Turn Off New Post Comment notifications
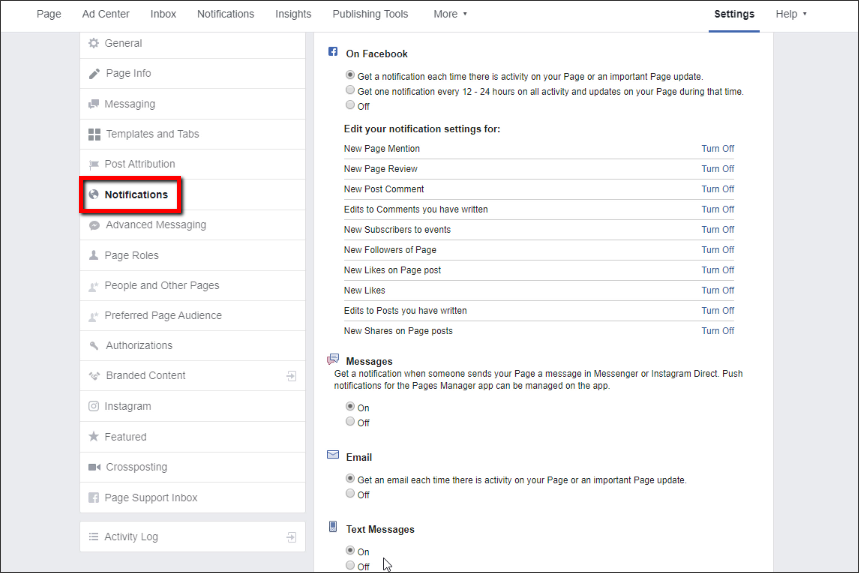 718,189
